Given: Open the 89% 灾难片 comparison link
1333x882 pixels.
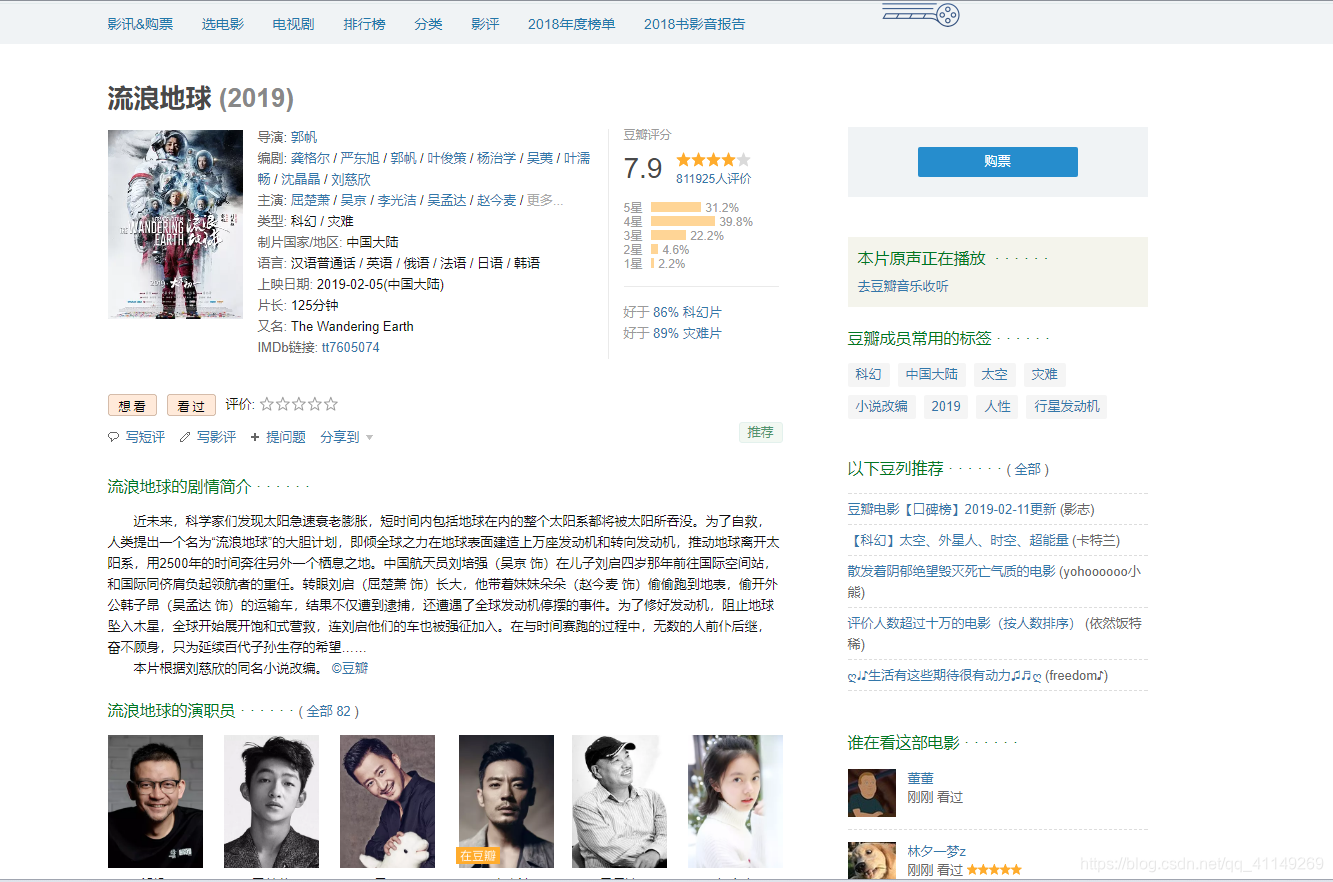Looking at the screenshot, I should (x=687, y=333).
